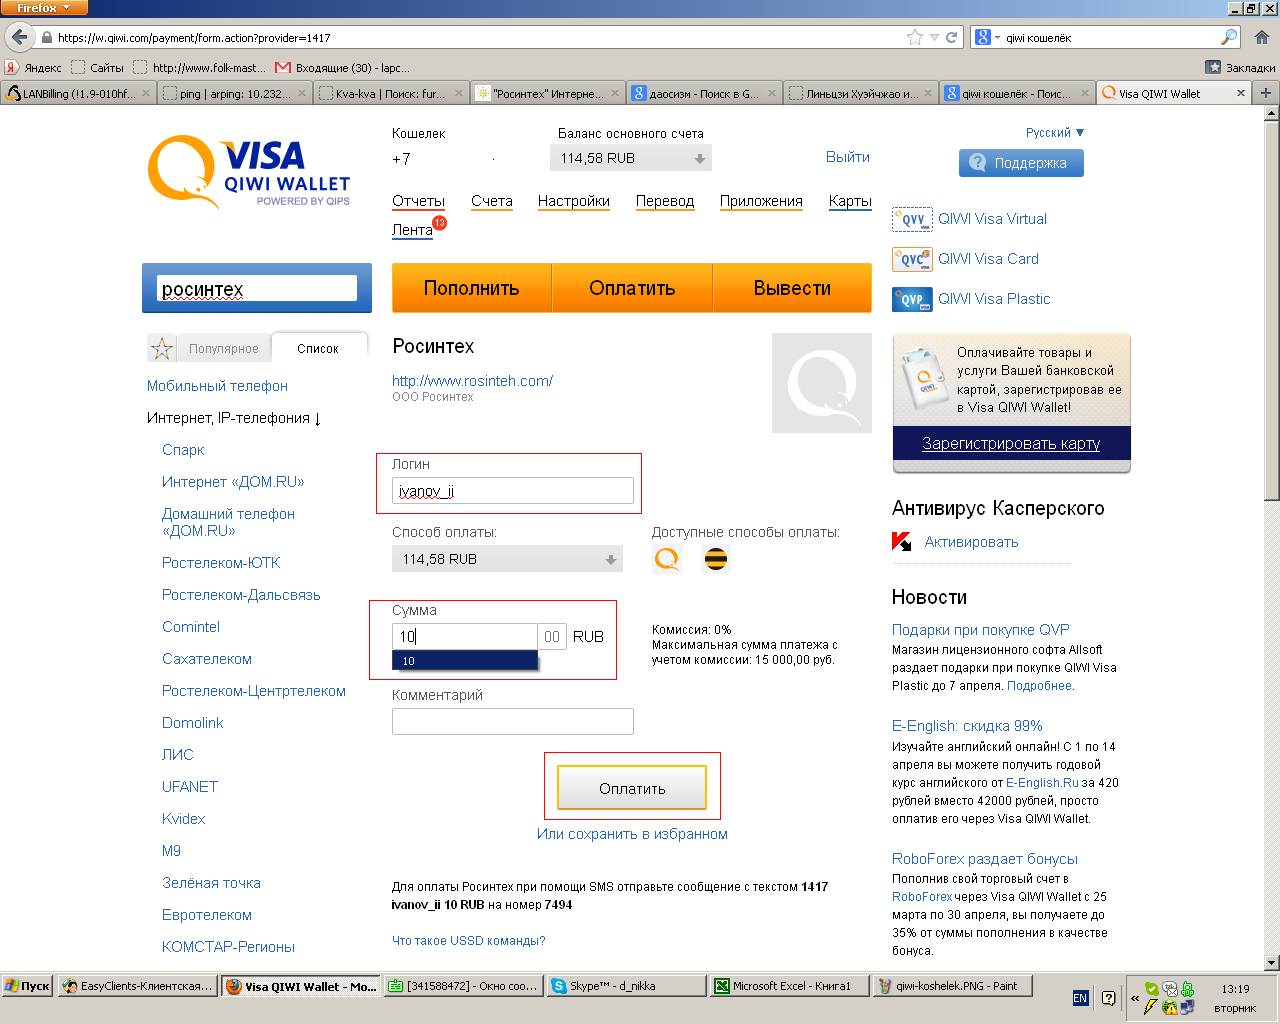The width and height of the screenshot is (1280, 1024).
Task: Click the new tab plus button
Action: [x=1265, y=92]
